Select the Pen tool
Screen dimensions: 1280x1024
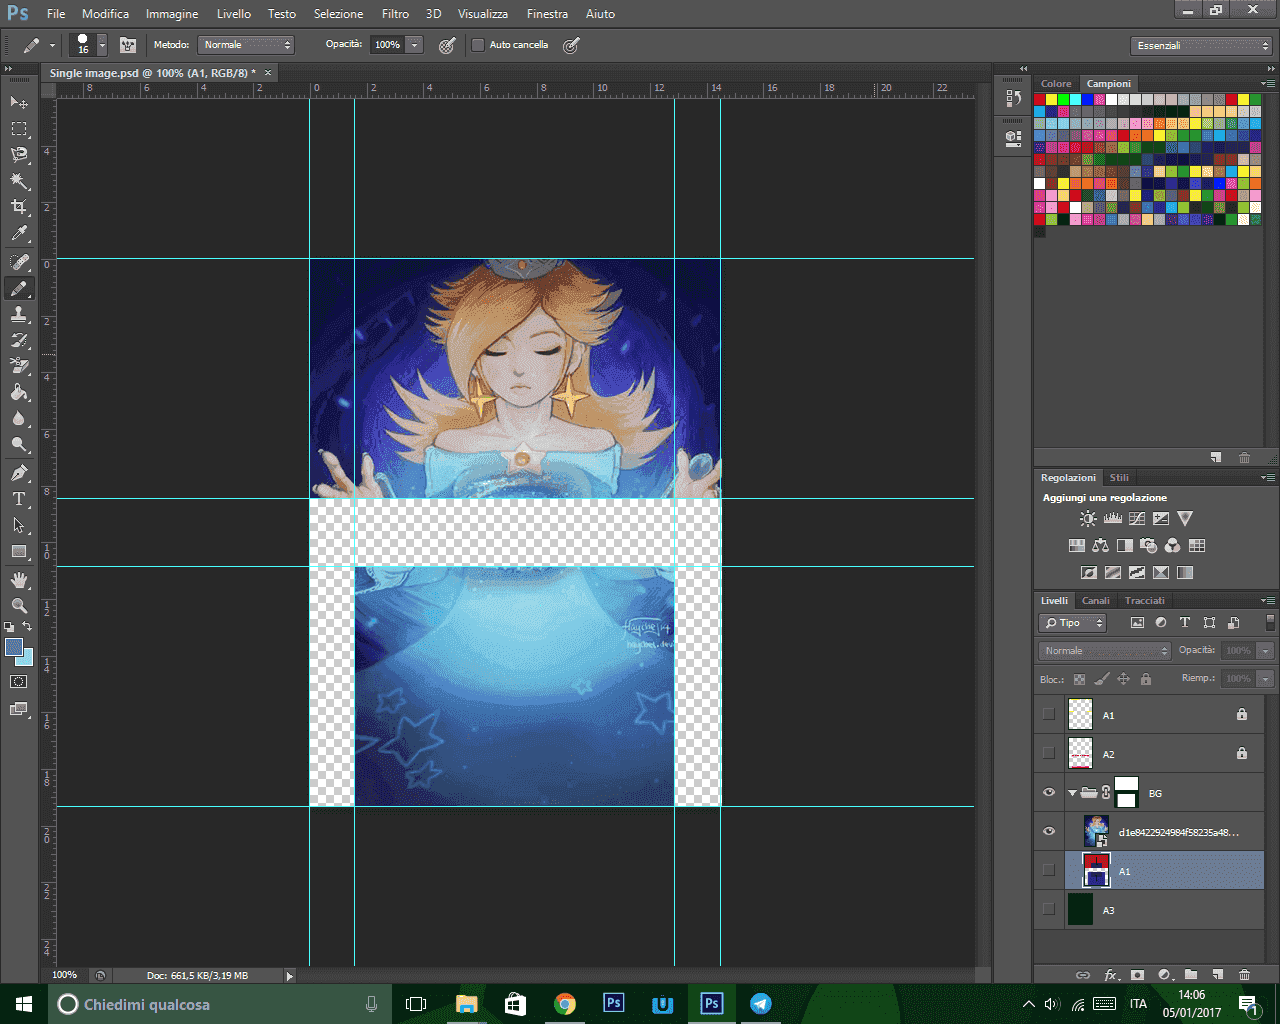[19, 473]
